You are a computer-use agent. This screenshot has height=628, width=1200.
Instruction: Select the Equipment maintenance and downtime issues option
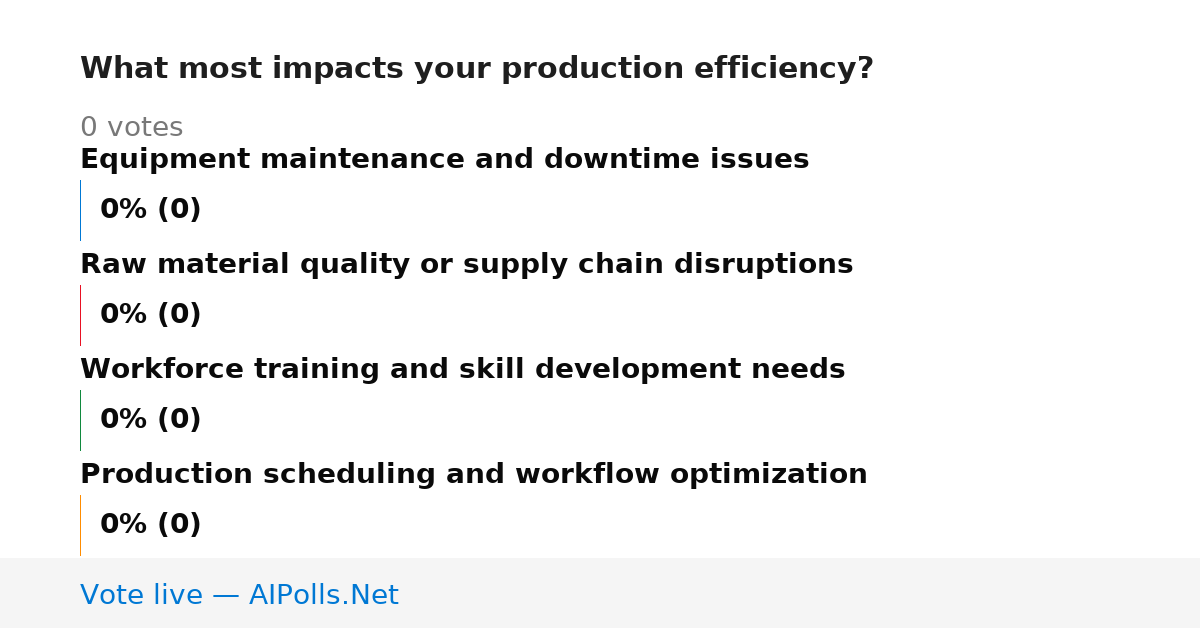click(x=444, y=160)
